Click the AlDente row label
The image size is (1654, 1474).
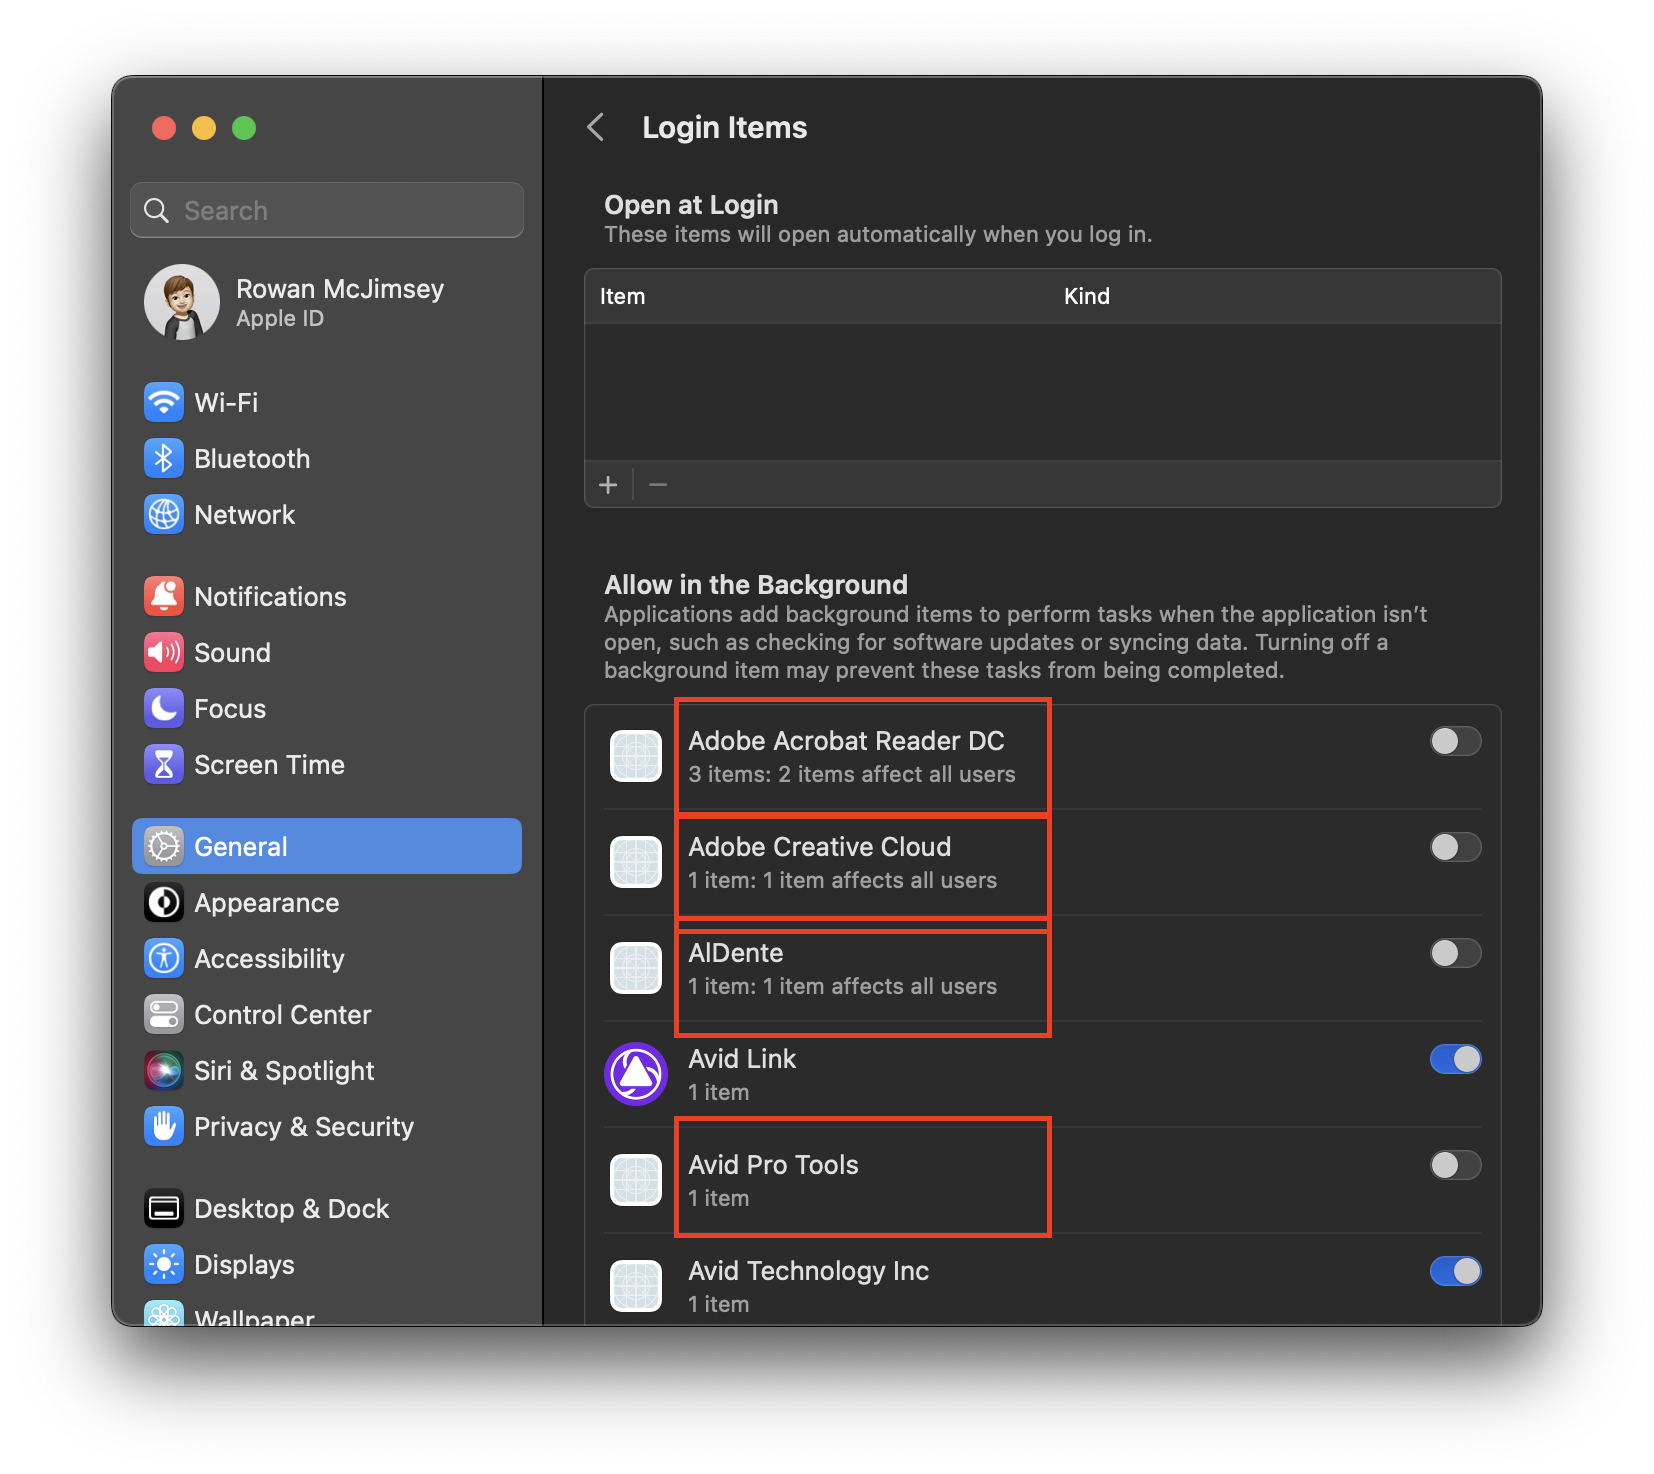tap(736, 953)
